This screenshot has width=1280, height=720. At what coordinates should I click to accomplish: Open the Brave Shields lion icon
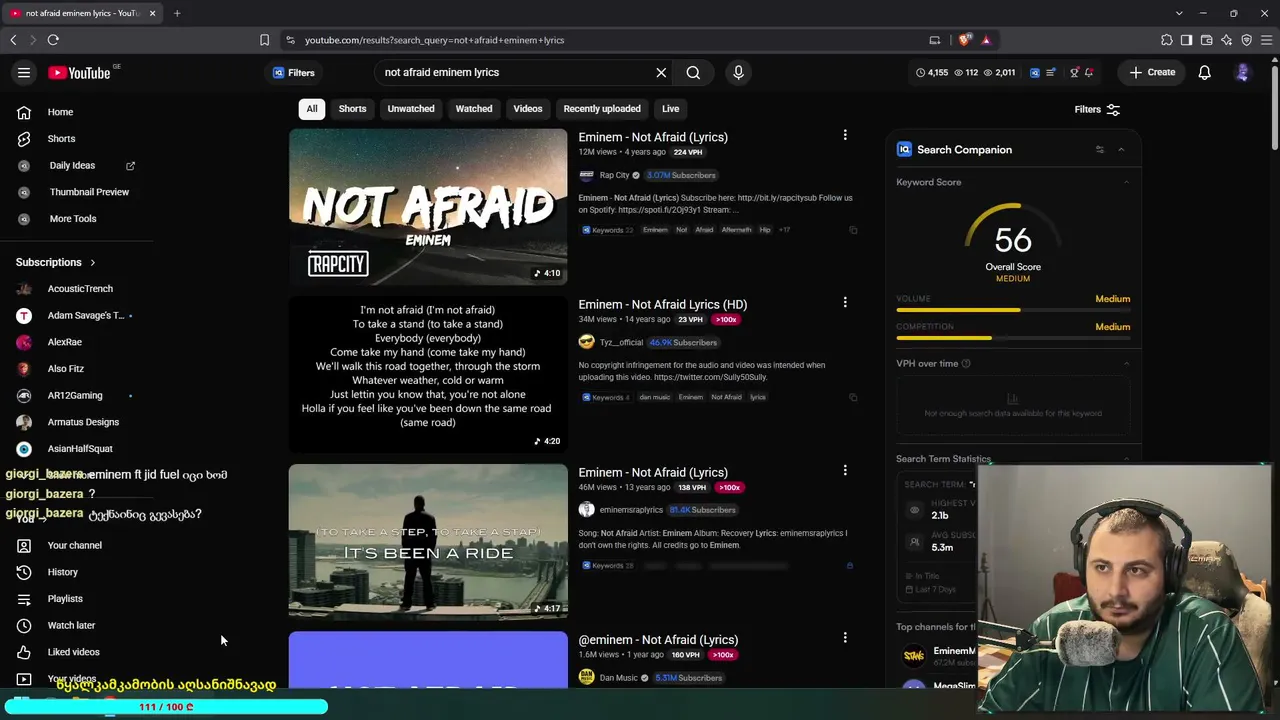point(964,40)
